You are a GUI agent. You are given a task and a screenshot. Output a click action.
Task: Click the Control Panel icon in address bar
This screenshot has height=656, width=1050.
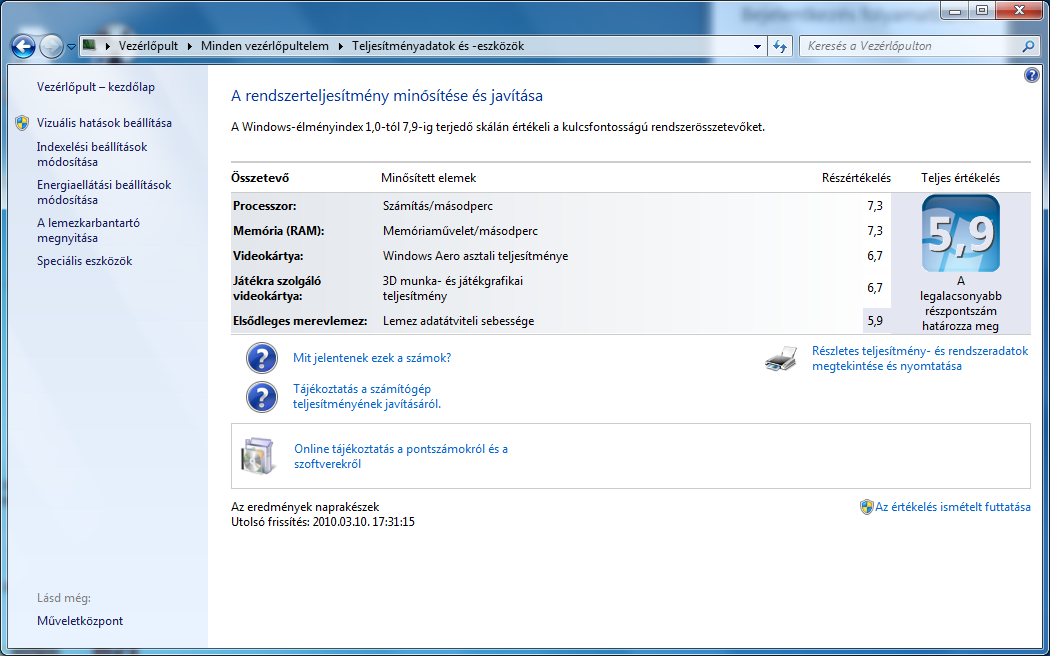pyautogui.click(x=89, y=46)
